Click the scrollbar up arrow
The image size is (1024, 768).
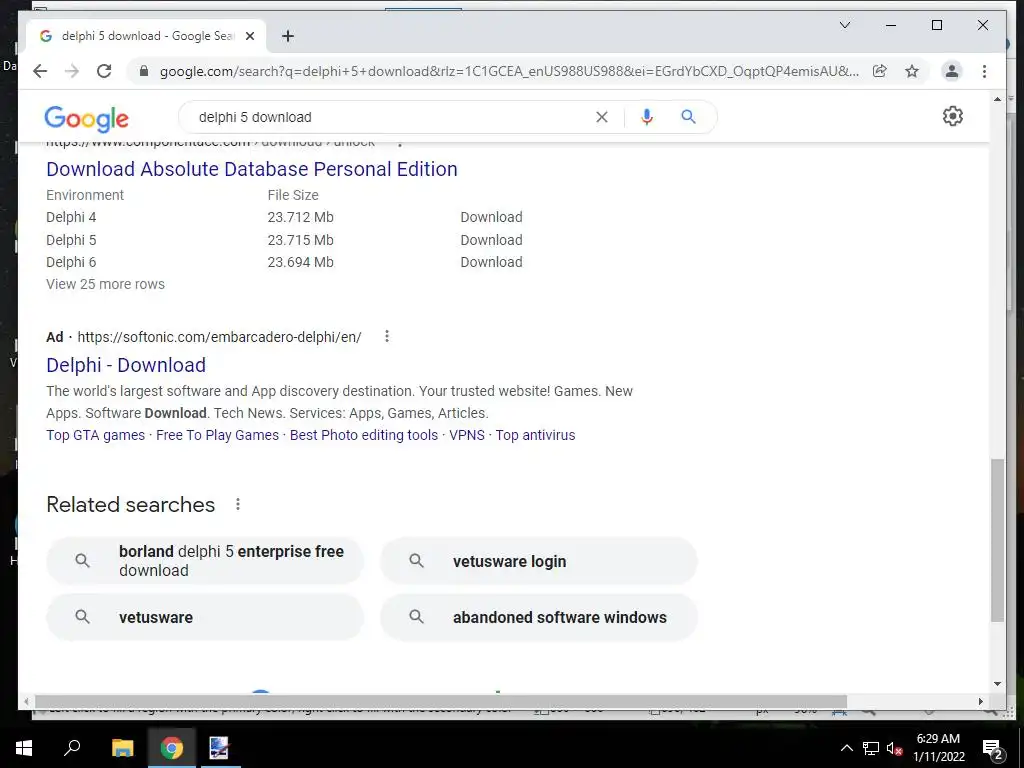coord(997,99)
